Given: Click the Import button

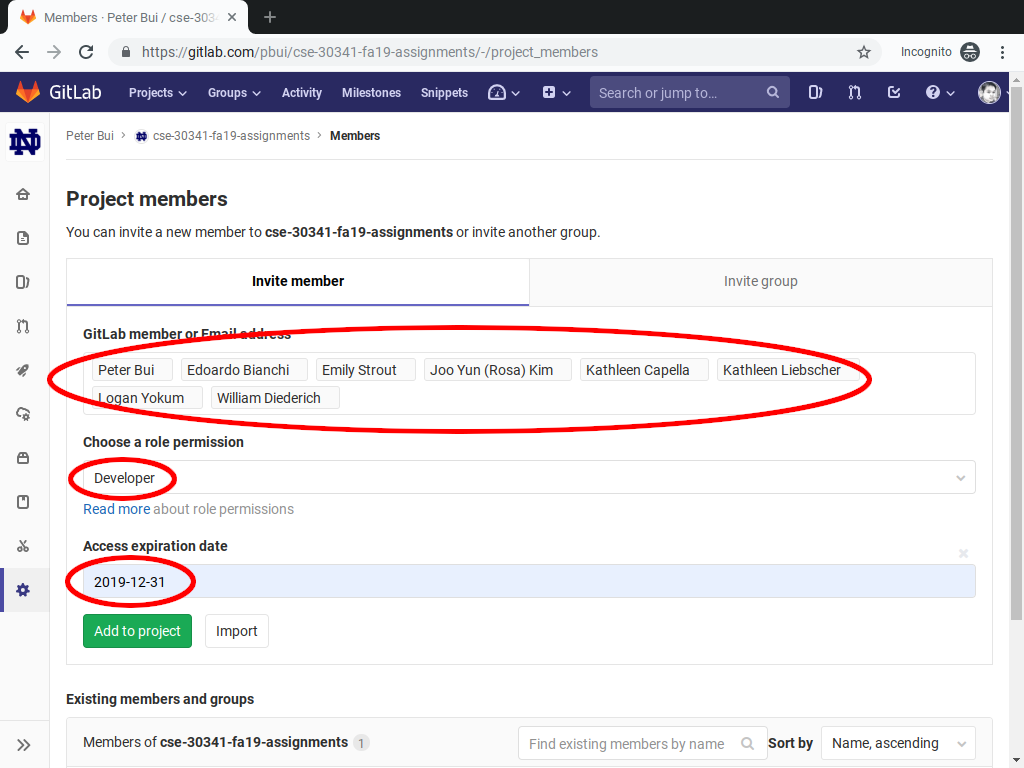Looking at the screenshot, I should click(236, 631).
